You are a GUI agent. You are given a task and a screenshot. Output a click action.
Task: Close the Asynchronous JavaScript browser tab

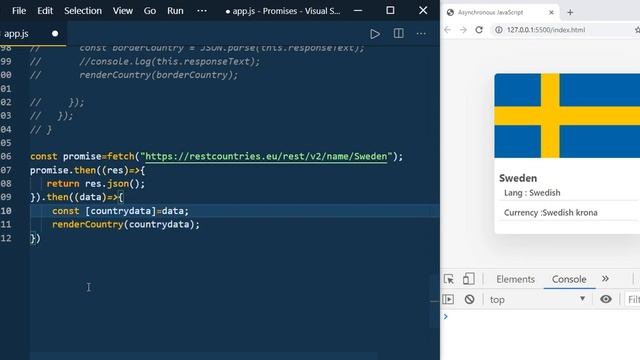pyautogui.click(x=551, y=12)
